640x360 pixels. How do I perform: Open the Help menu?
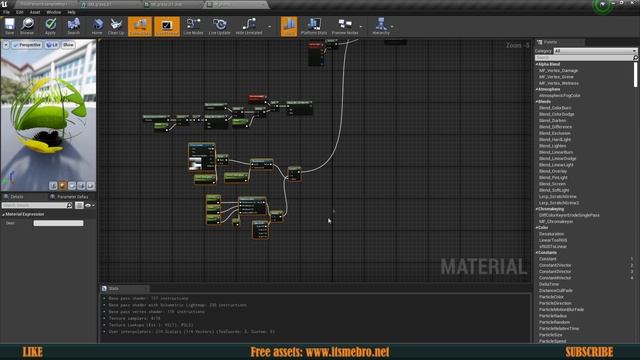(71, 12)
